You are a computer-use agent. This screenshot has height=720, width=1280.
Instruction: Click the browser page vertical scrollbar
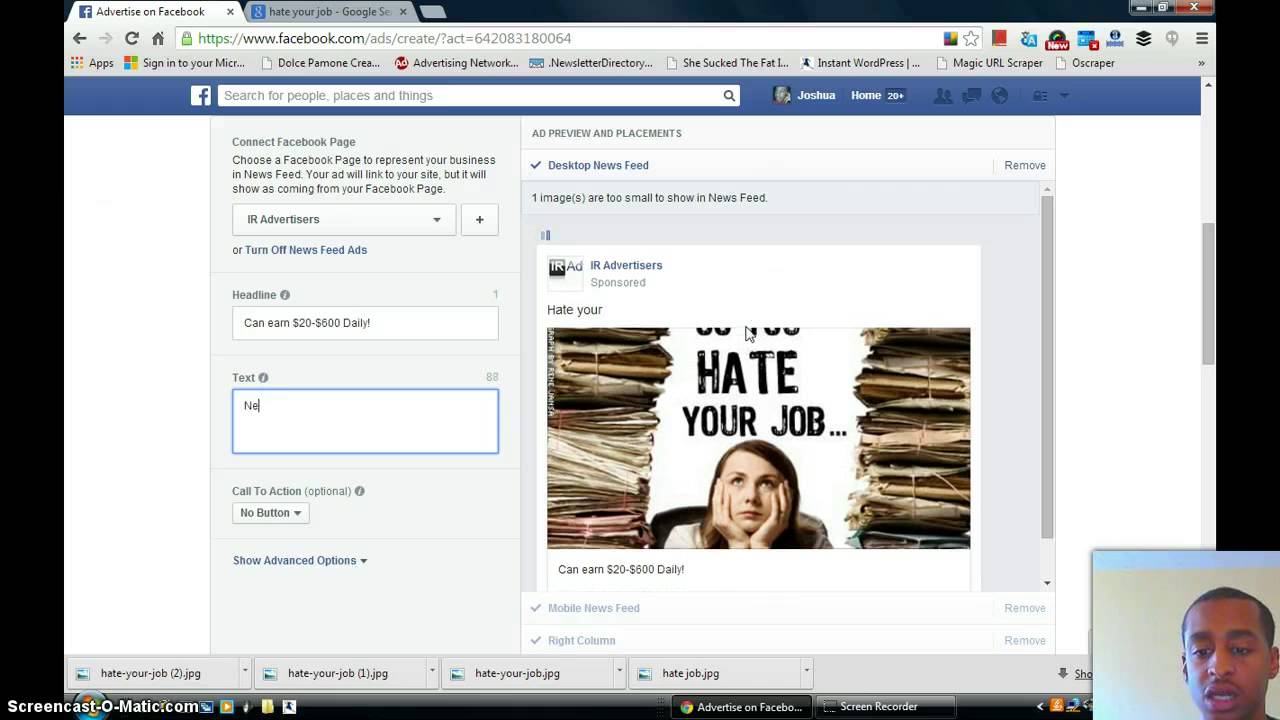coord(1208,295)
